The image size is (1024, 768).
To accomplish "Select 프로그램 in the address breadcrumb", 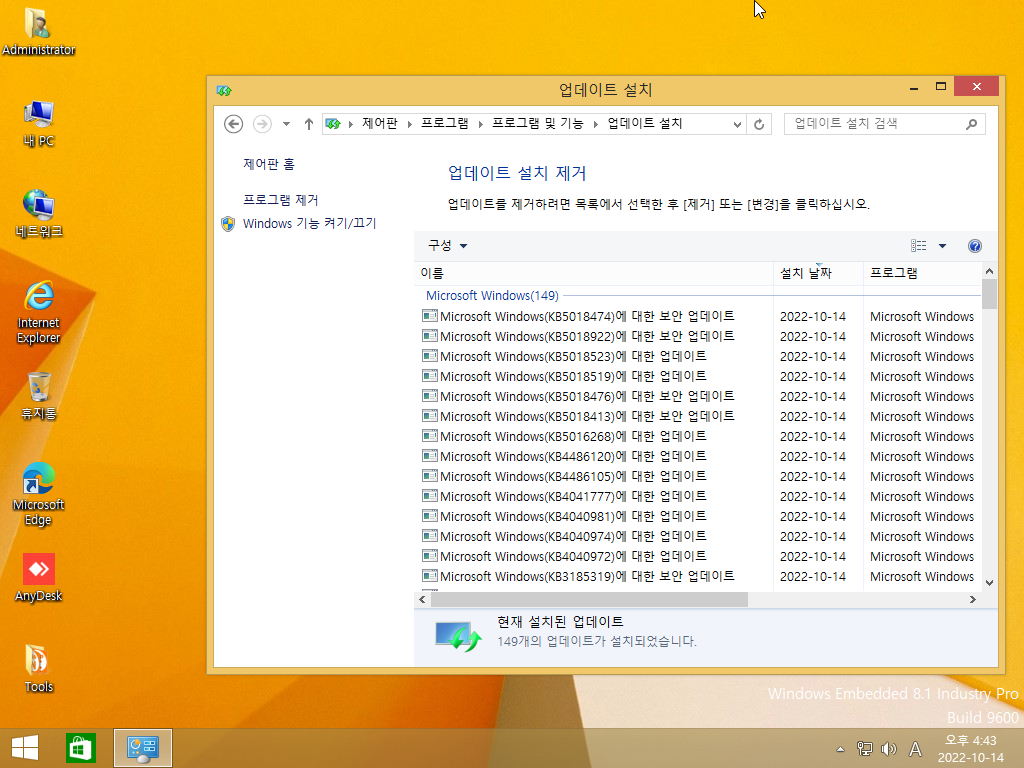I will 444,123.
